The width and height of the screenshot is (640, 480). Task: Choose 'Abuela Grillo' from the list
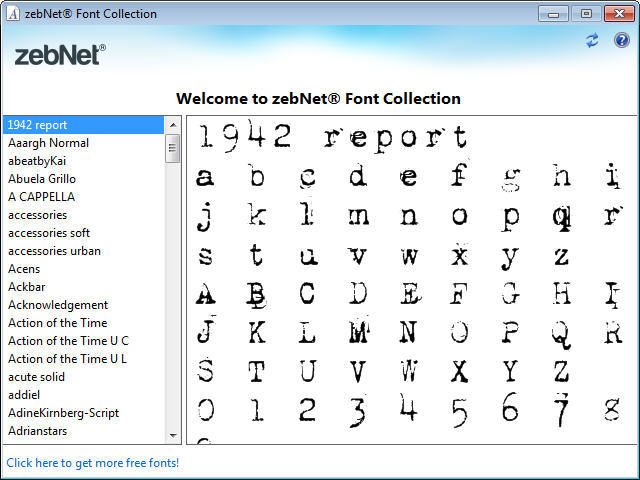(x=83, y=179)
